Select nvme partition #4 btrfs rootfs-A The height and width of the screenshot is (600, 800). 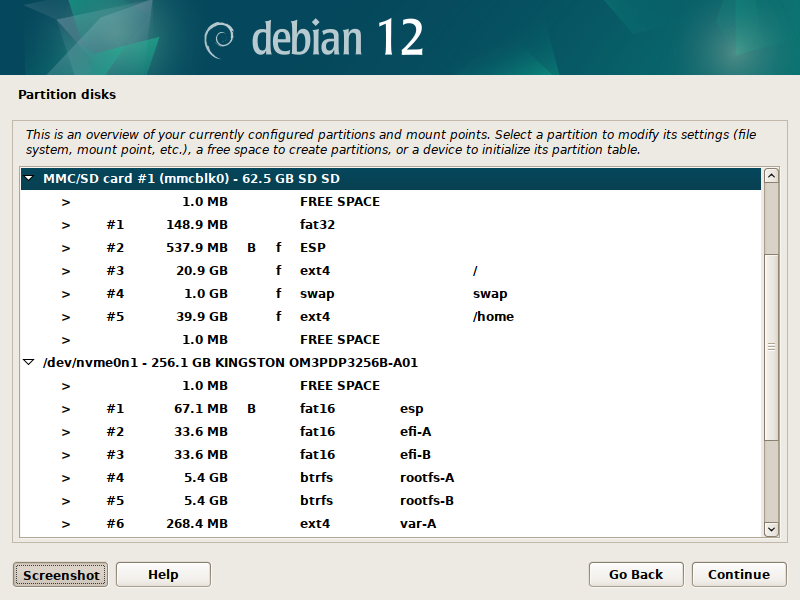(x=391, y=477)
